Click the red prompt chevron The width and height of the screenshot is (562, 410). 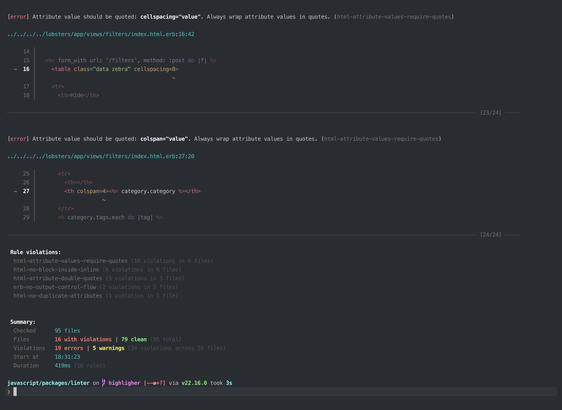[9, 392]
